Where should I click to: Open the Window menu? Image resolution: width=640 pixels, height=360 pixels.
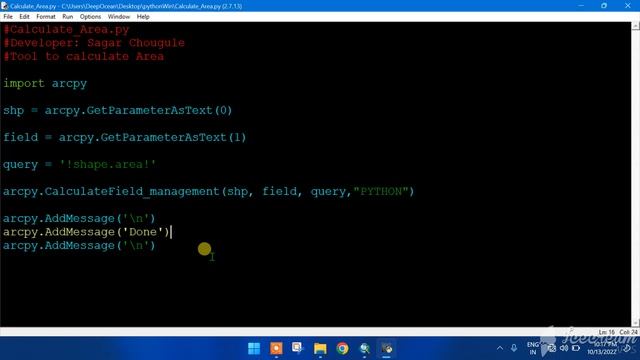coord(119,17)
